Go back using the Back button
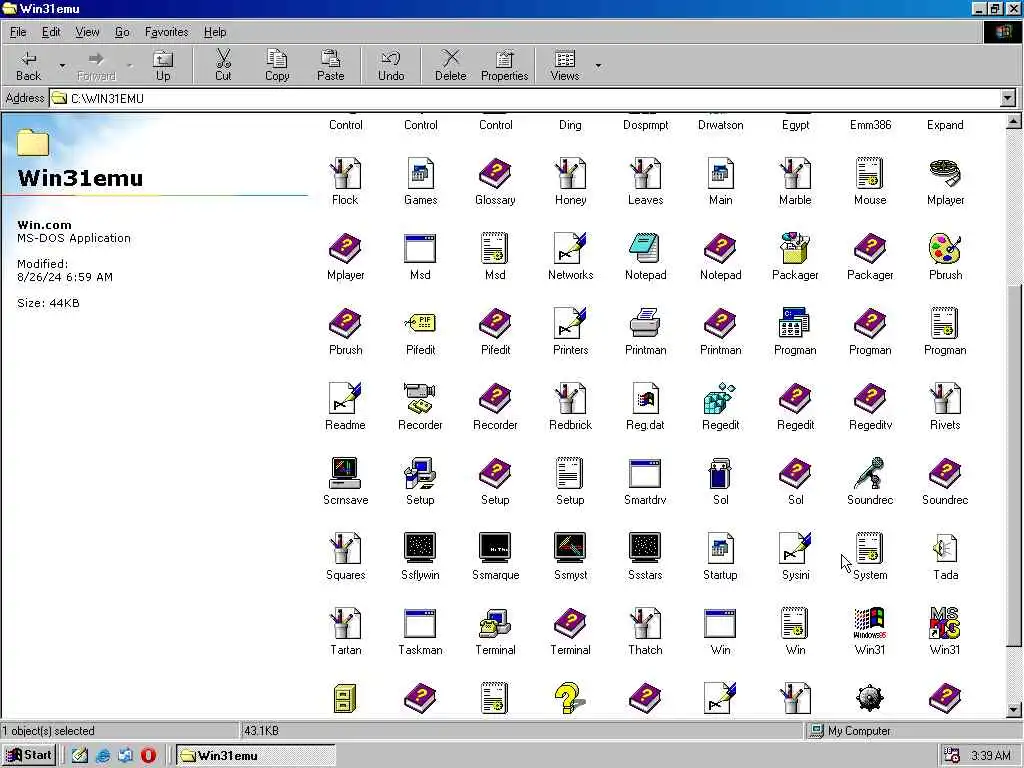1024x768 pixels. point(29,66)
